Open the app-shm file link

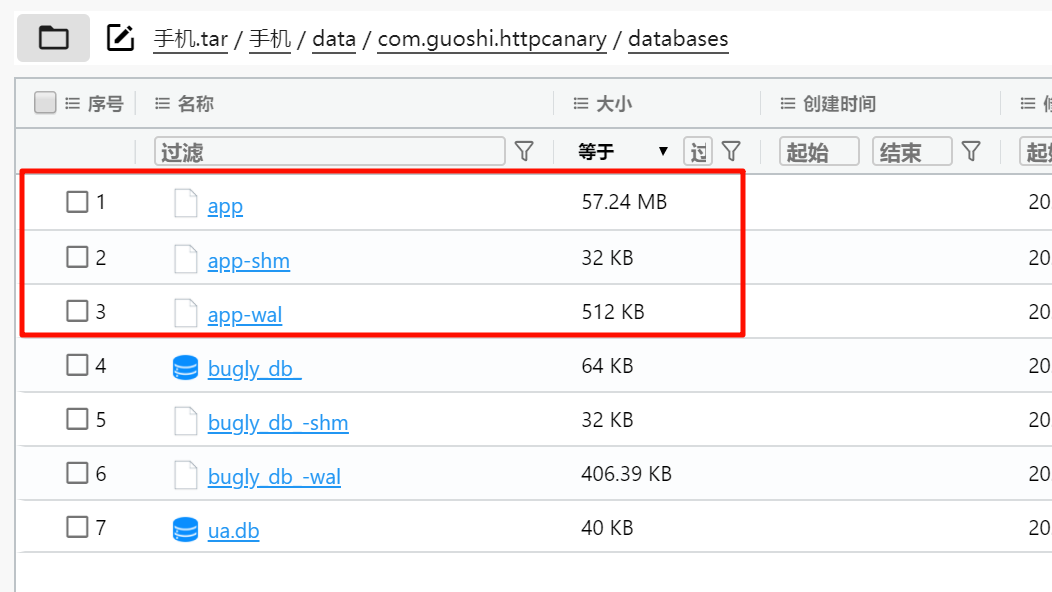click(x=249, y=261)
